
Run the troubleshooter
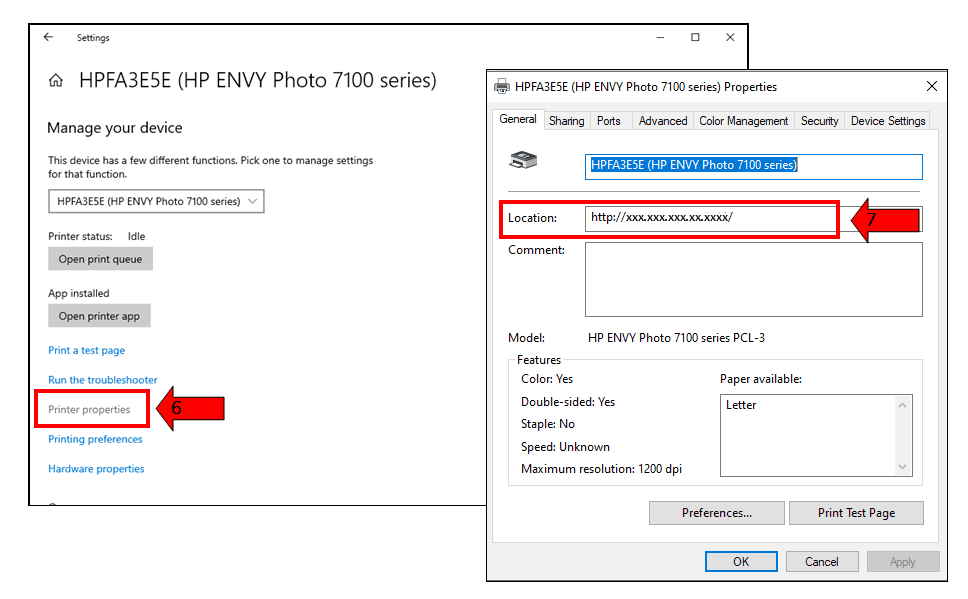click(x=103, y=379)
